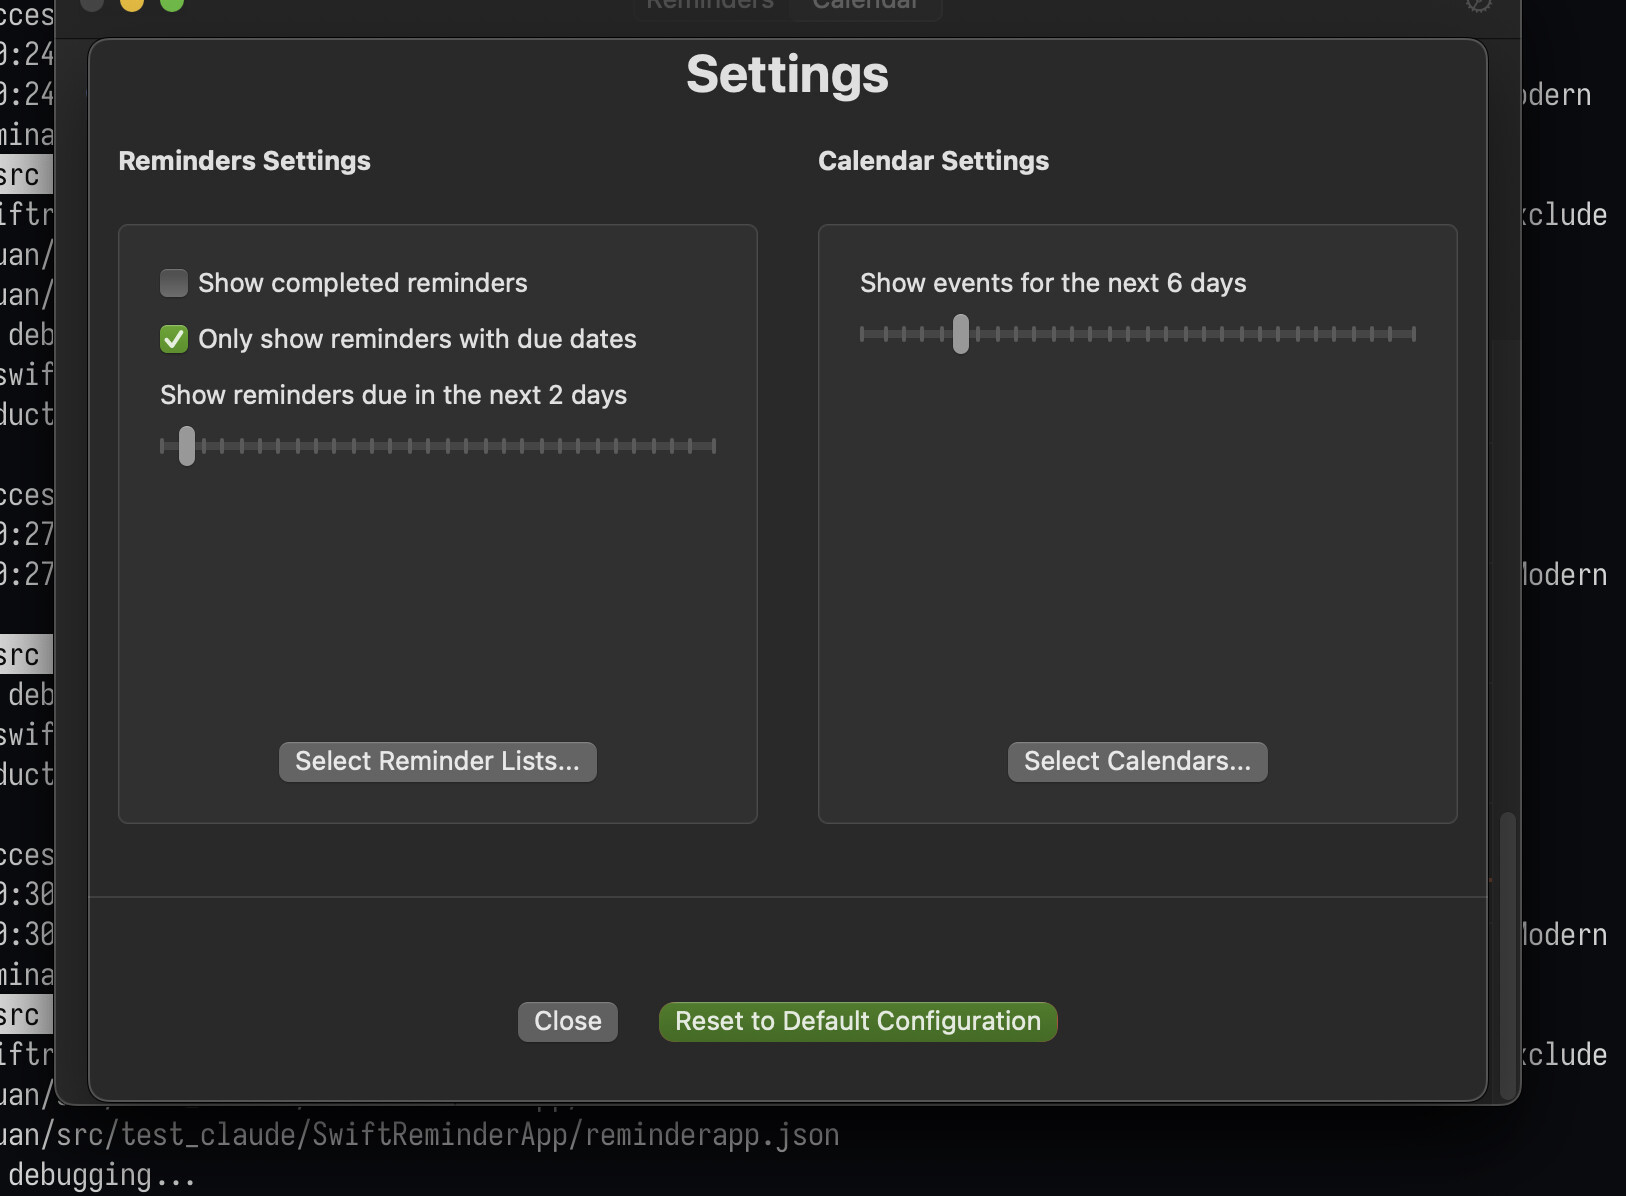Click the Show events for next 6 days label
Viewport: 1626px width, 1196px height.
[x=1053, y=284]
